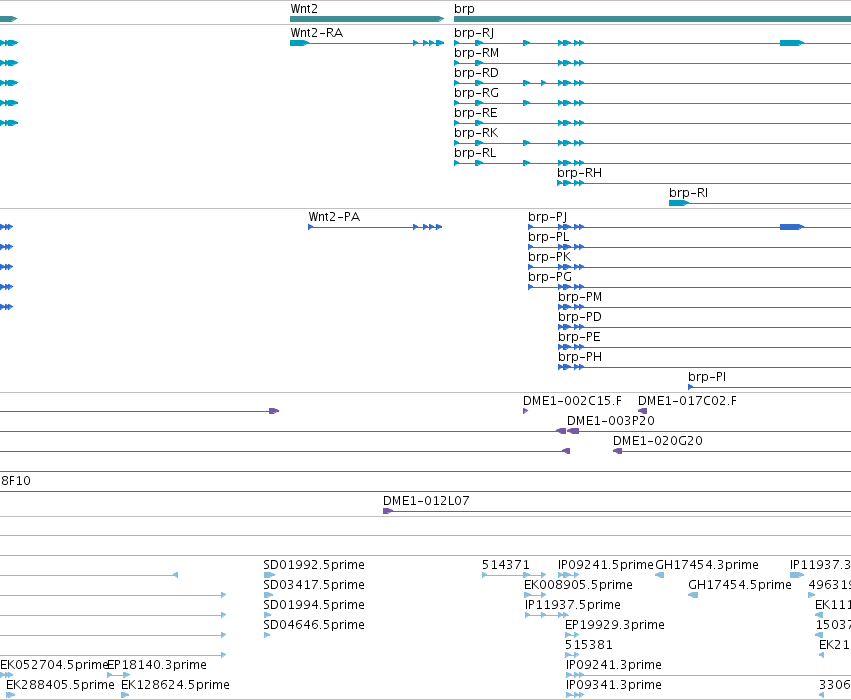
Task: Click the DME1-012L07 start marker
Action: (x=388, y=511)
